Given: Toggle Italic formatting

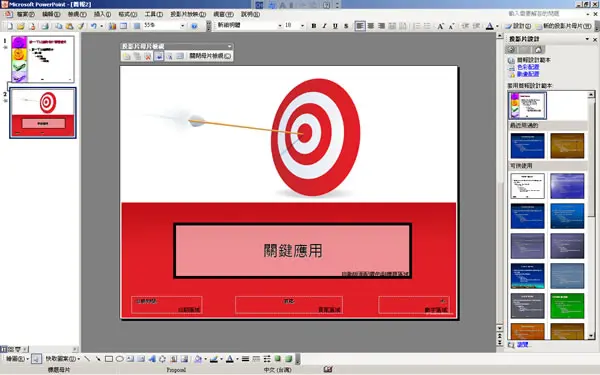Looking at the screenshot, I should point(324,26).
